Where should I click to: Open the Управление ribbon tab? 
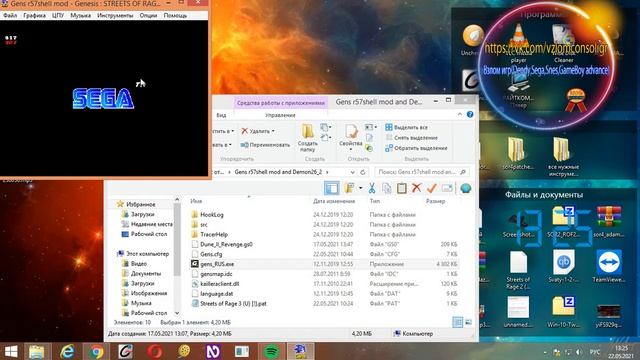tap(280, 115)
